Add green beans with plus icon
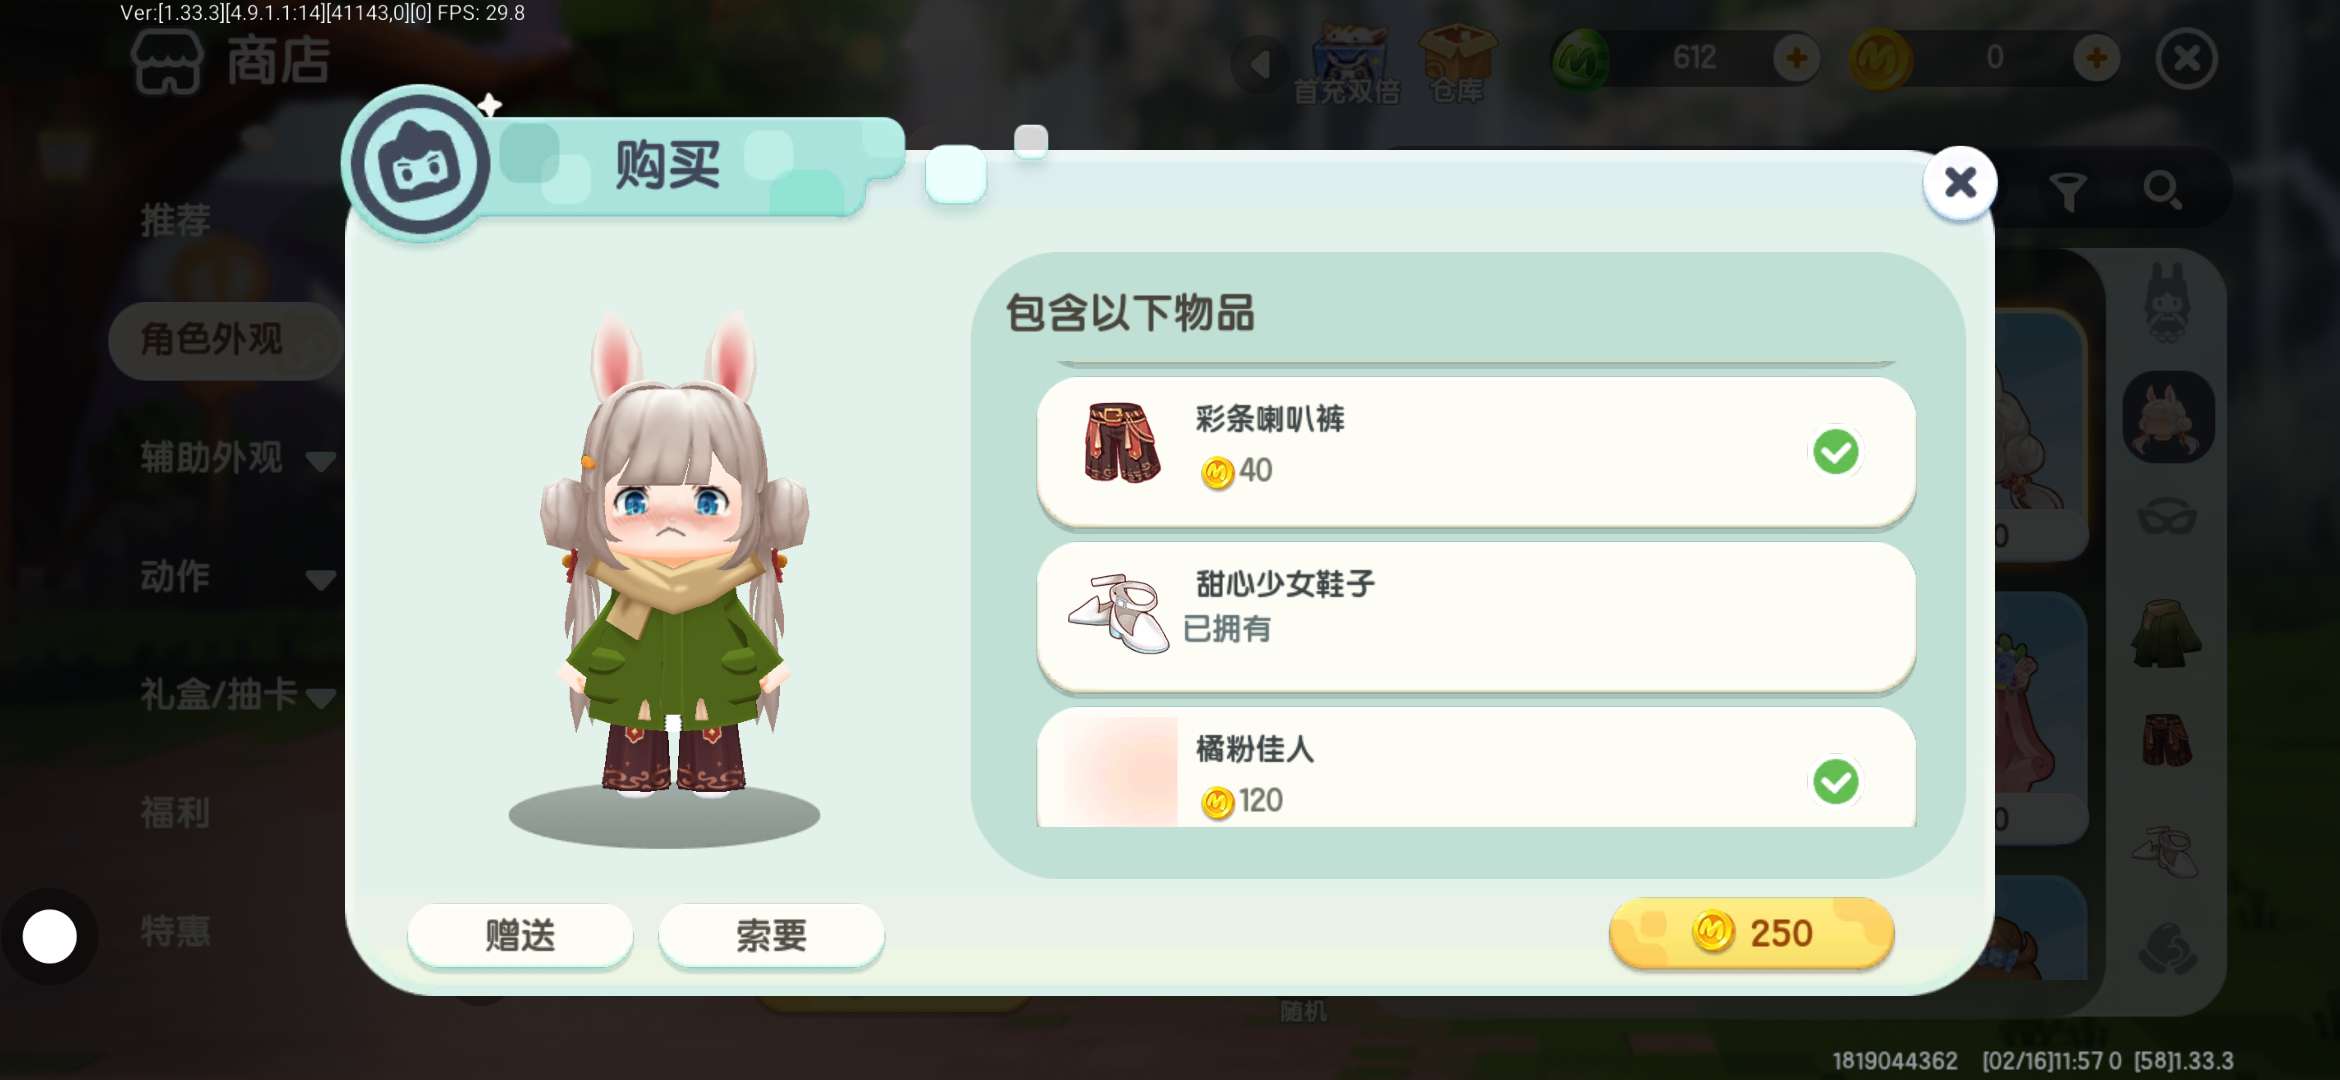The image size is (2340, 1080). pos(1796,58)
